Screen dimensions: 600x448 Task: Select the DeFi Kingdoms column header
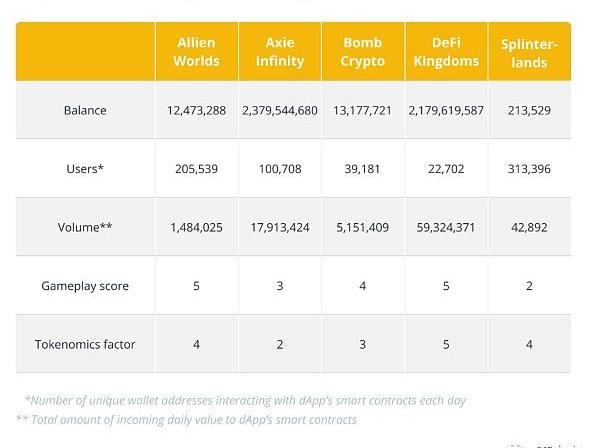click(446, 52)
